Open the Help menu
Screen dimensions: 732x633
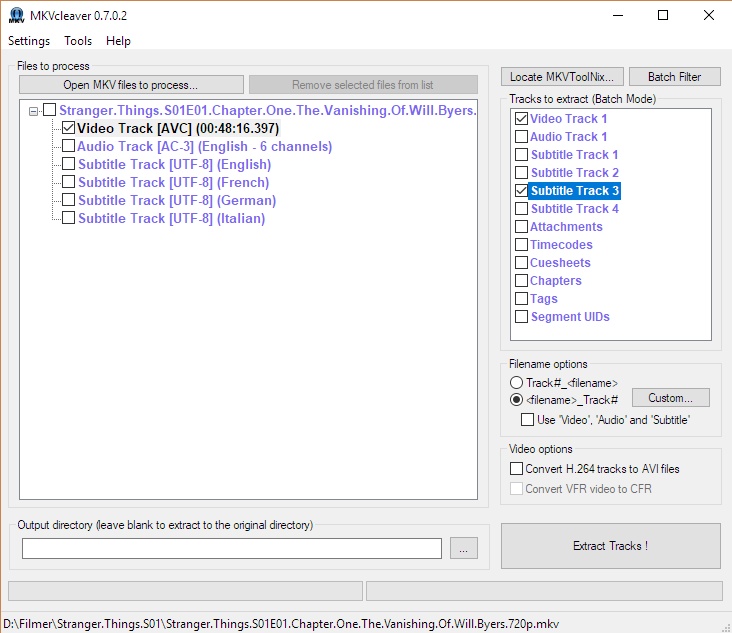pyautogui.click(x=118, y=41)
